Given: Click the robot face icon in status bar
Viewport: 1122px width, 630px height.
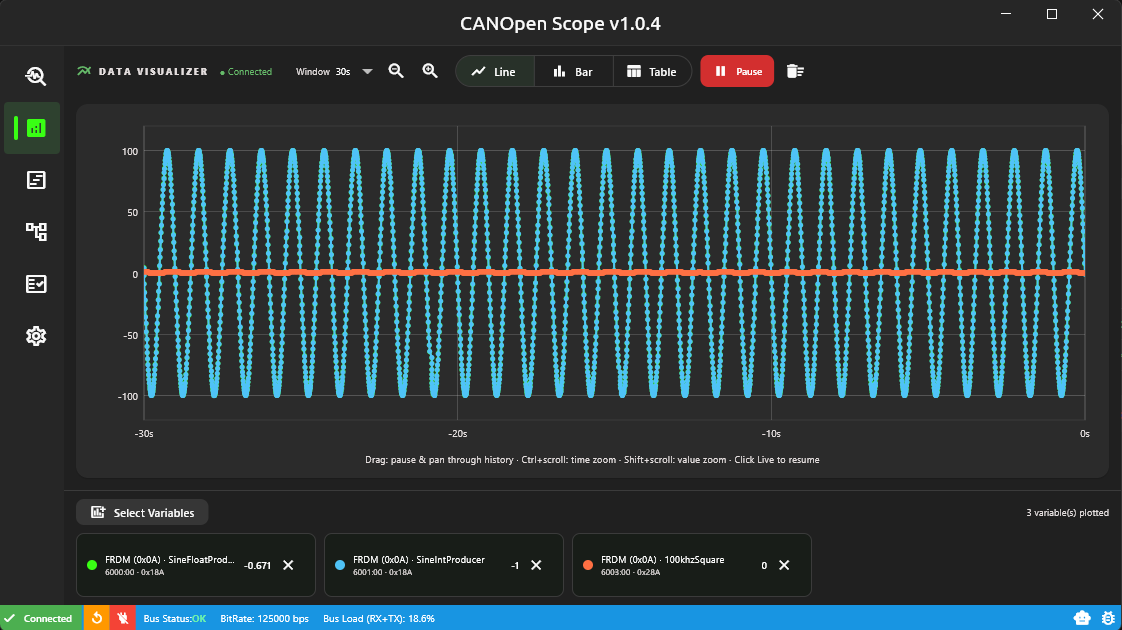Looking at the screenshot, I should [x=1082, y=618].
